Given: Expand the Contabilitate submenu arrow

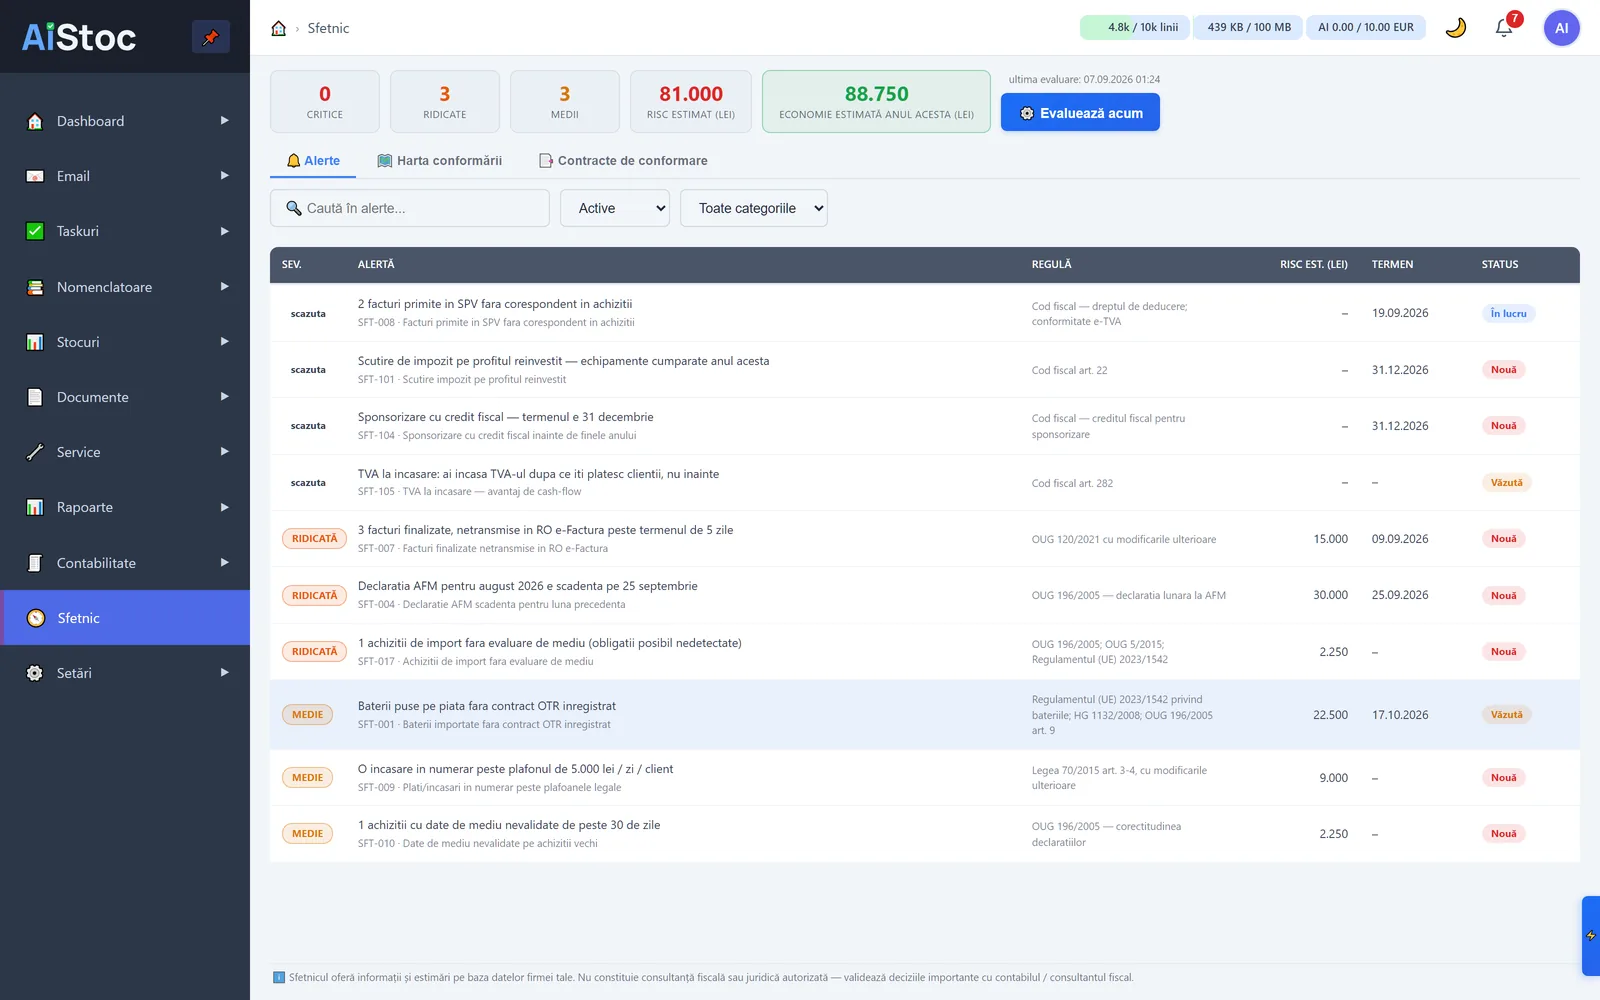Looking at the screenshot, I should click(225, 563).
